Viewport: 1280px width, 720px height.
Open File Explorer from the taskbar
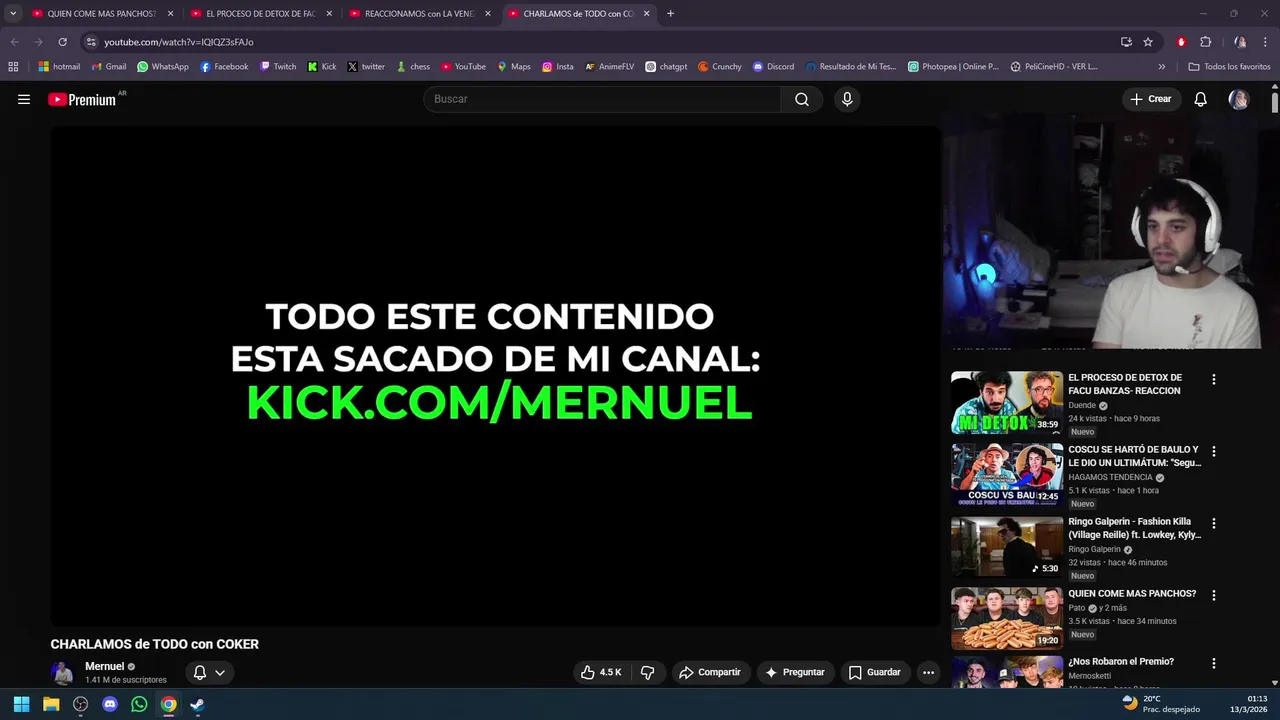tap(51, 704)
